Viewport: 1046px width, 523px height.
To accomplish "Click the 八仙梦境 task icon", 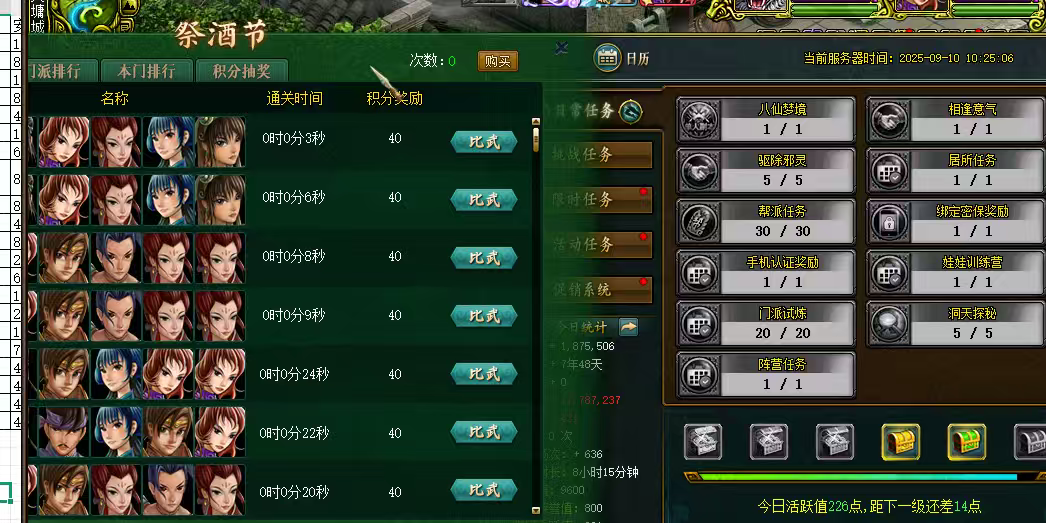I will coord(699,120).
